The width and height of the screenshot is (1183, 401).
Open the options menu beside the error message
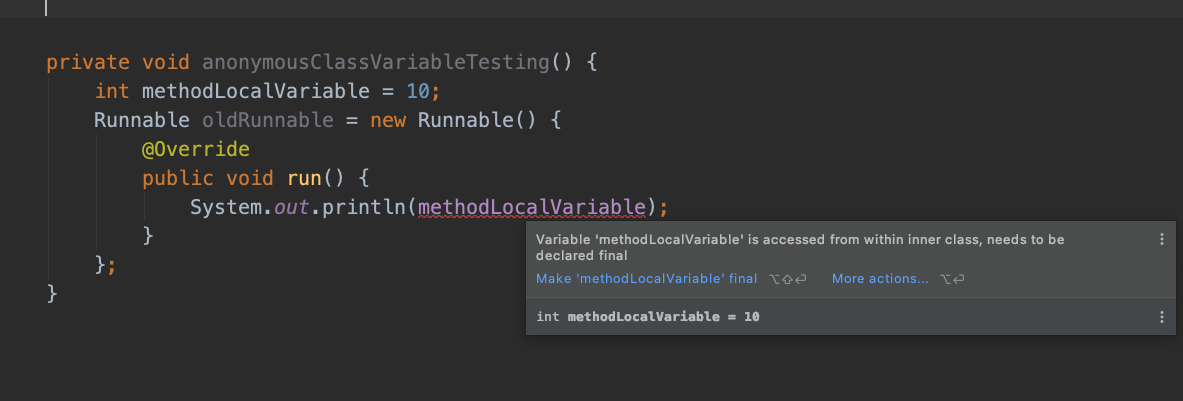[x=1162, y=240]
